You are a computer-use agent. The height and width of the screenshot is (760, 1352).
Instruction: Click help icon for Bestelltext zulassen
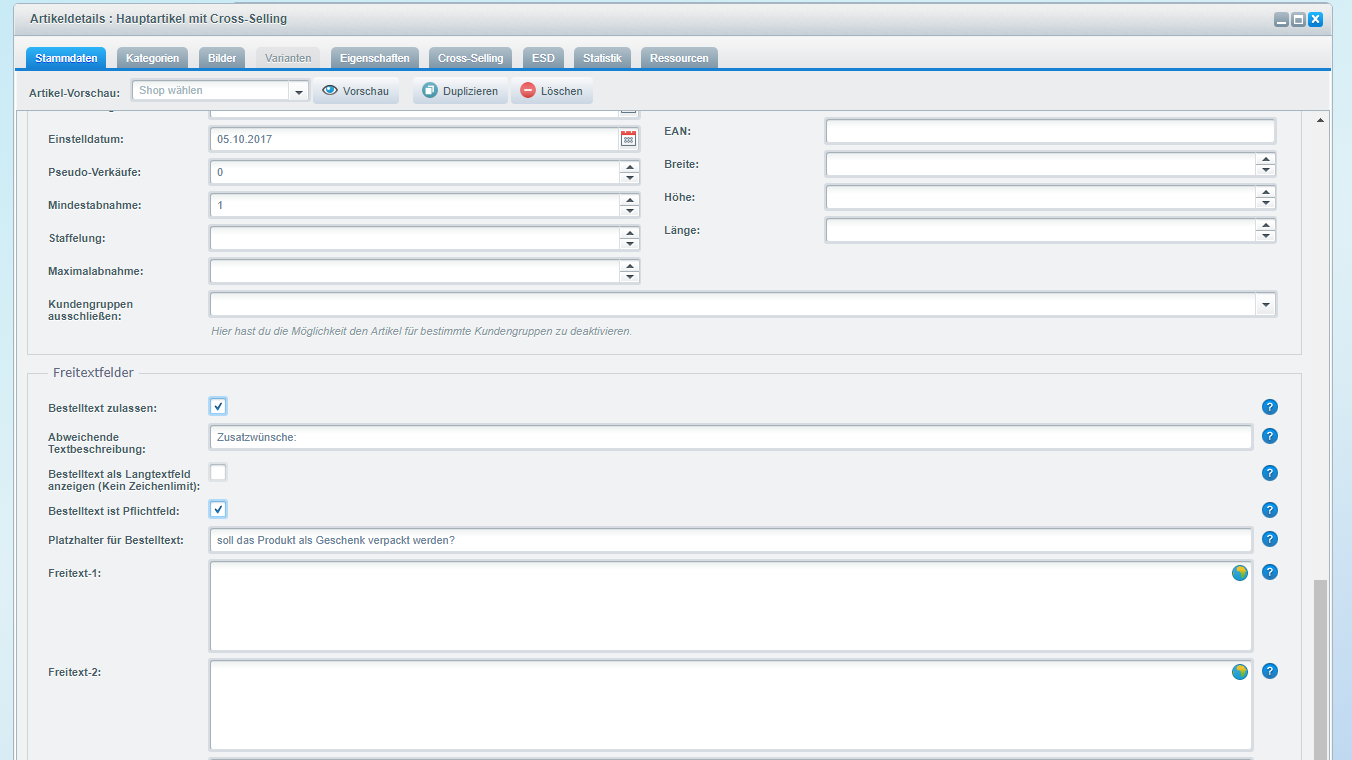point(1270,407)
